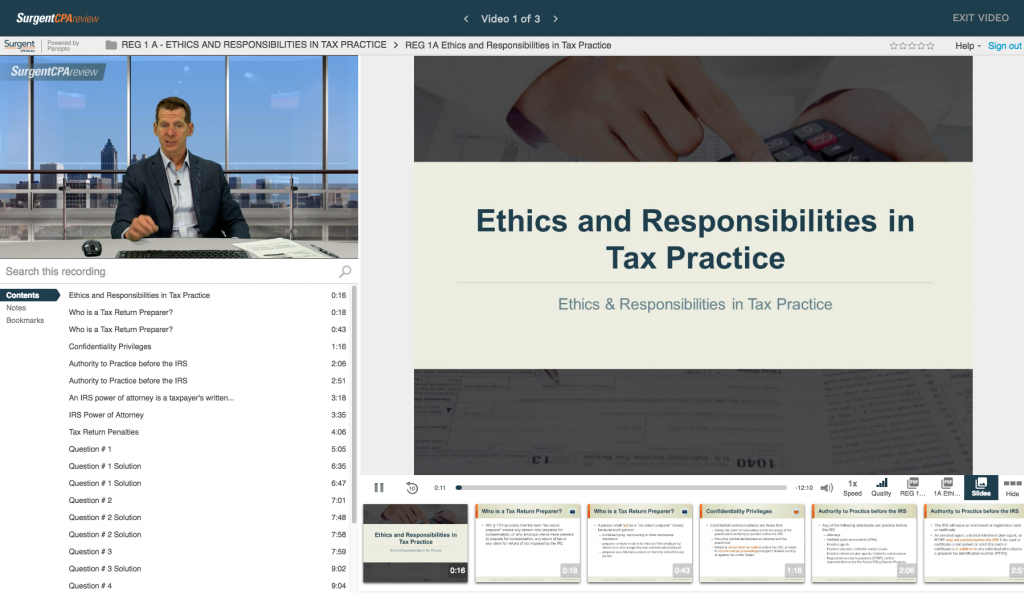Click the search magnifier icon

click(345, 271)
